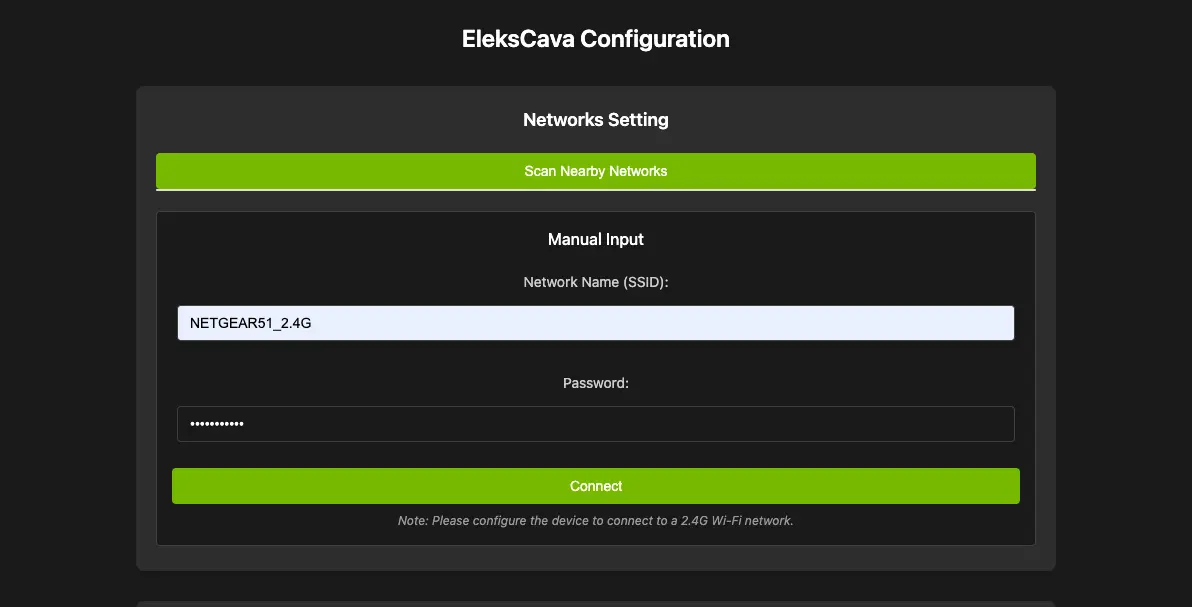Click the green Connect button
Image resolution: width=1192 pixels, height=607 pixels.
coord(595,486)
